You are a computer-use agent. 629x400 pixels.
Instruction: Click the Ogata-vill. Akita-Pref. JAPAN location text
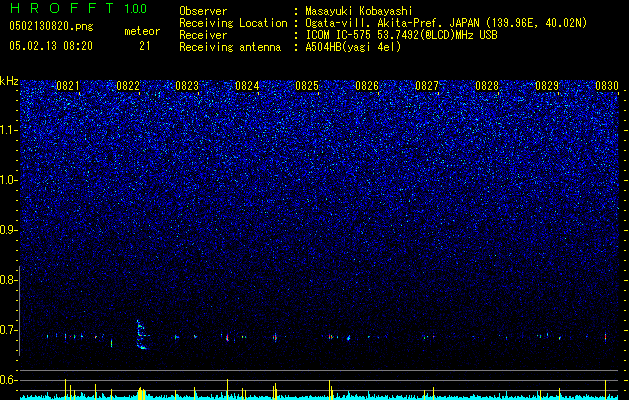446,23
